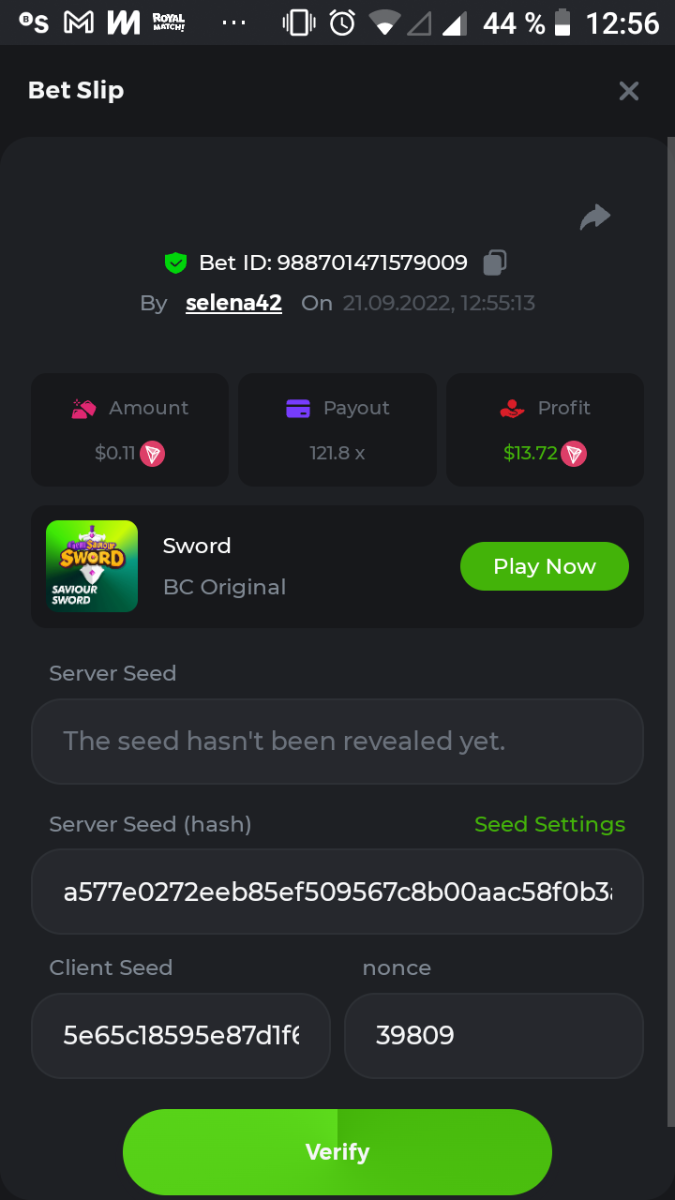Click the green verified shield icon
675x1200 pixels.
pyautogui.click(x=176, y=263)
